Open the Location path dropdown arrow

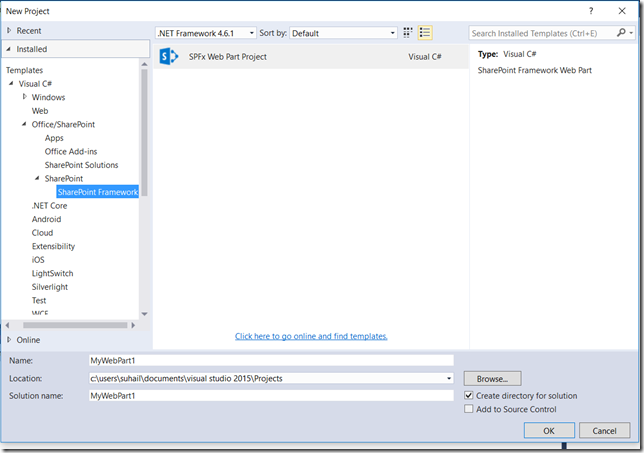click(449, 378)
